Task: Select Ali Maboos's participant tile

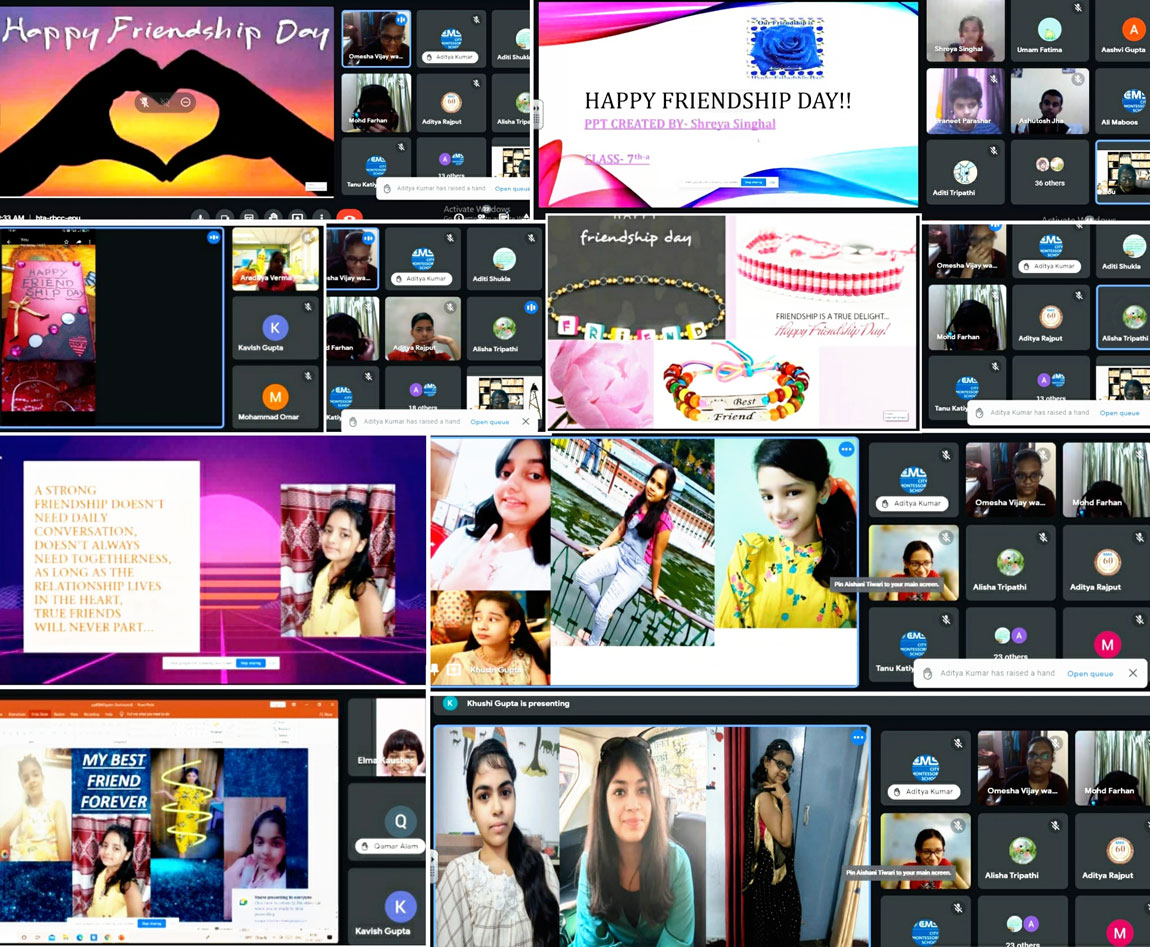Action: [1122, 101]
